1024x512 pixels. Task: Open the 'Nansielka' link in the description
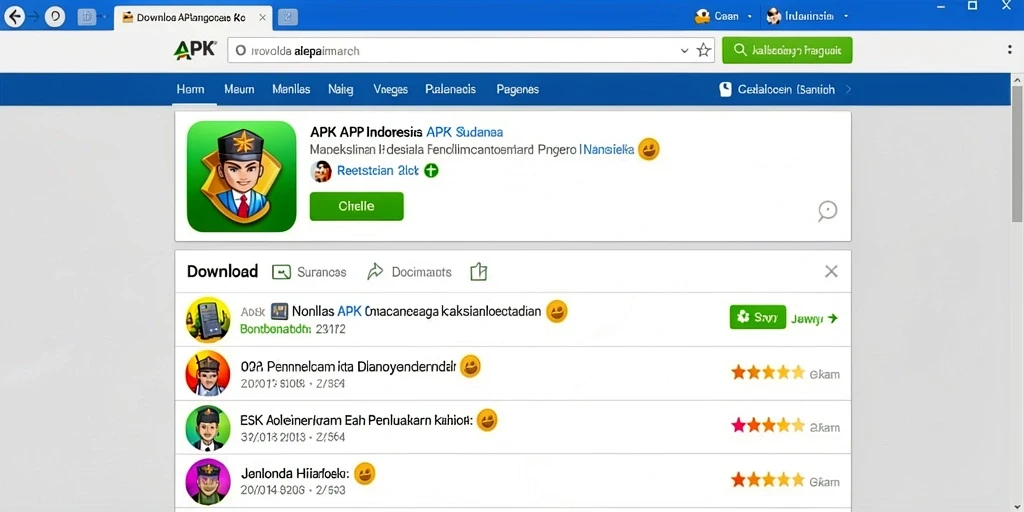(607, 150)
